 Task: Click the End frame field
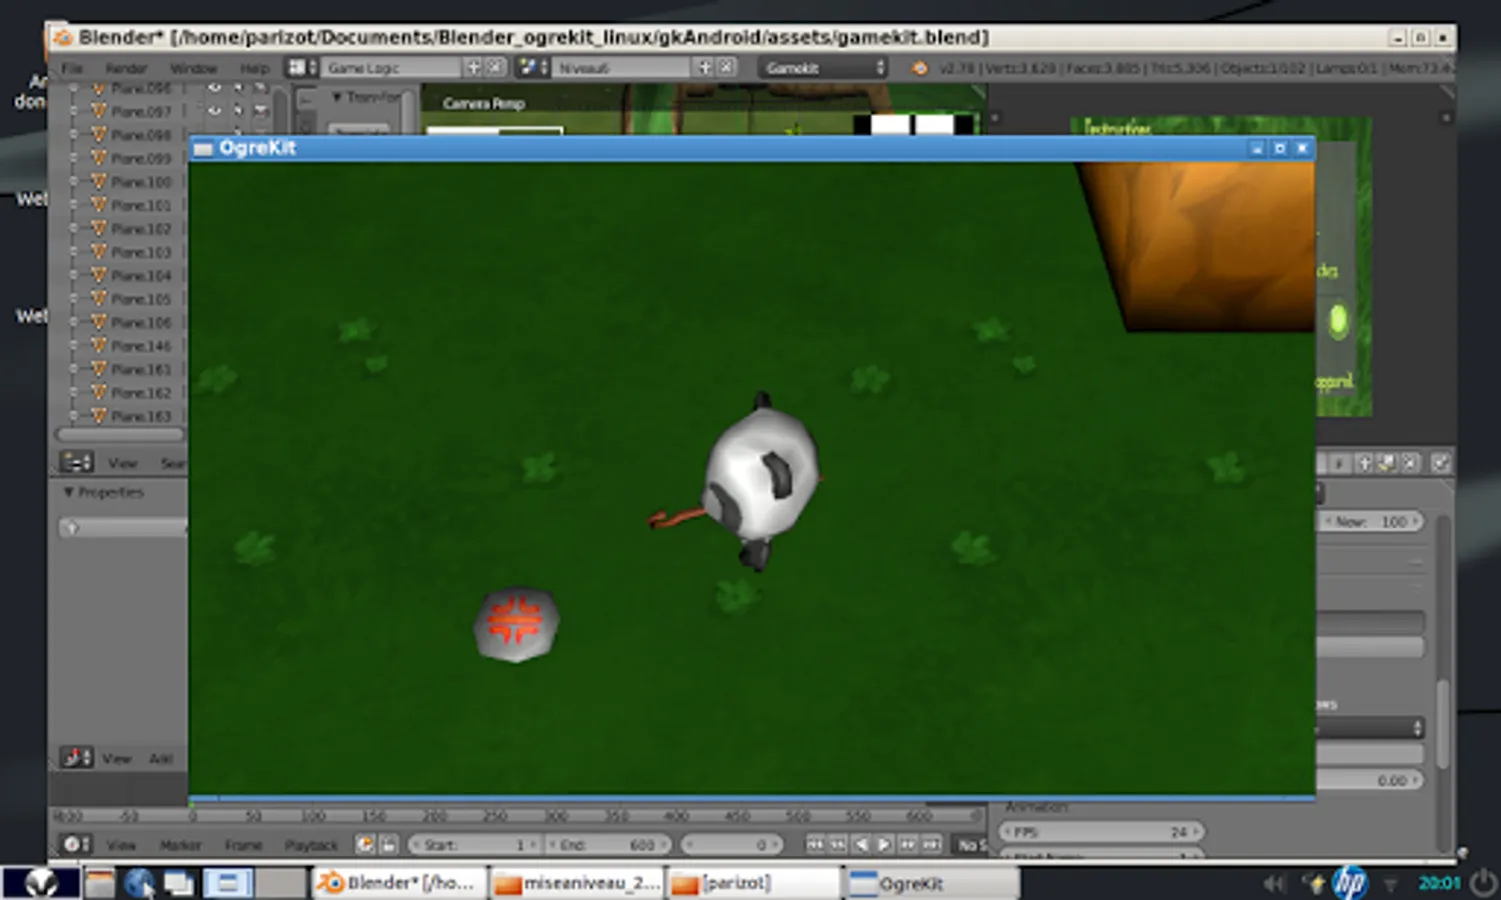point(608,845)
